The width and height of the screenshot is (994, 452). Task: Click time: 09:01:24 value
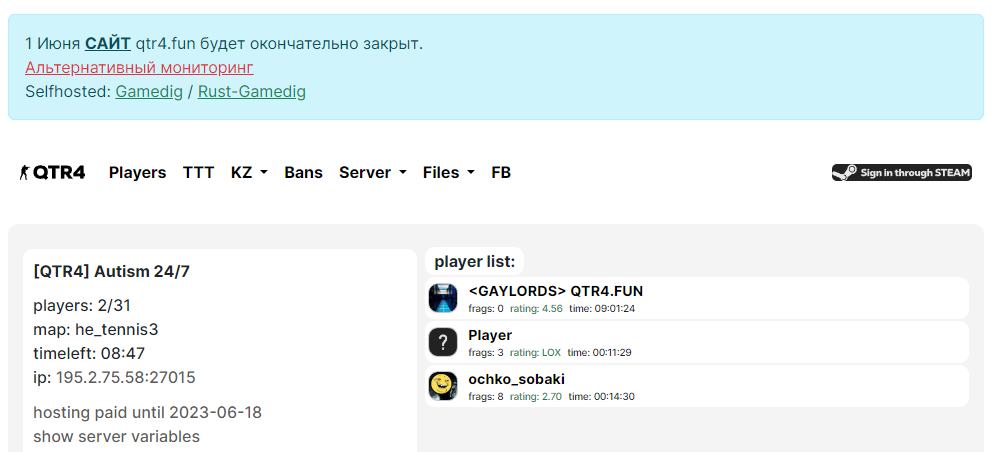[x=602, y=309]
